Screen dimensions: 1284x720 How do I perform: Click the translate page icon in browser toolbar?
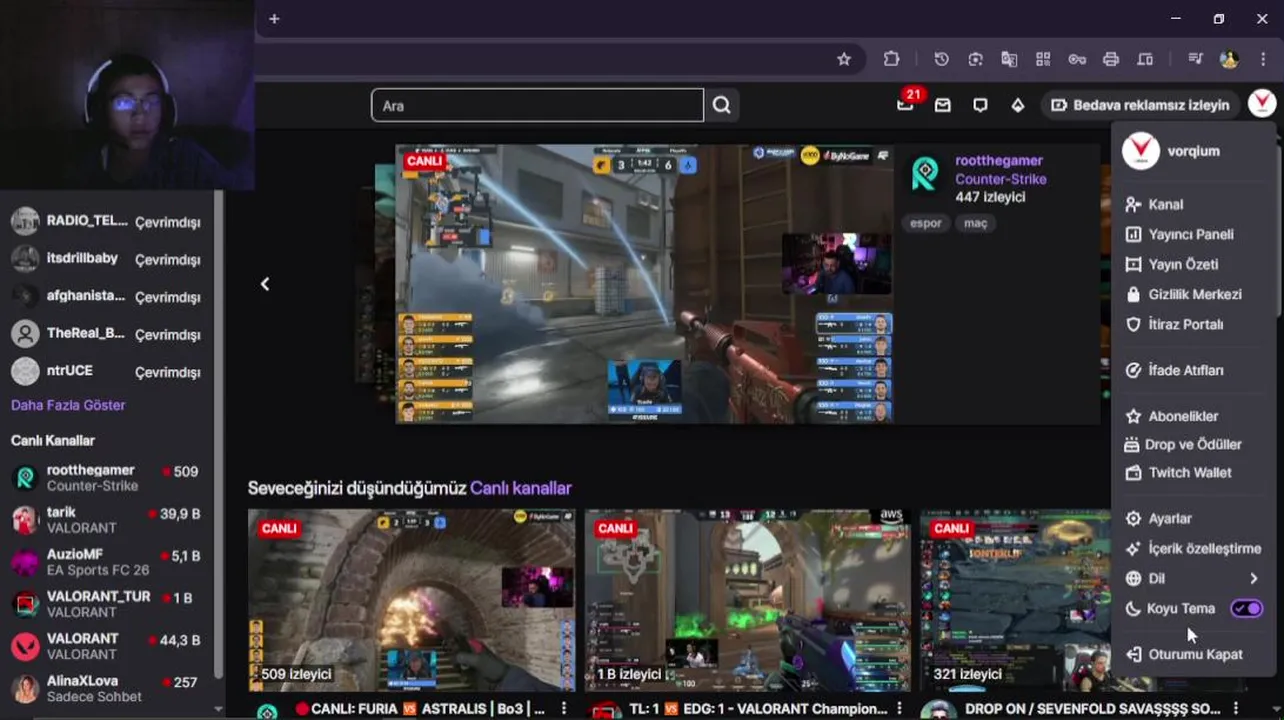tap(1009, 59)
